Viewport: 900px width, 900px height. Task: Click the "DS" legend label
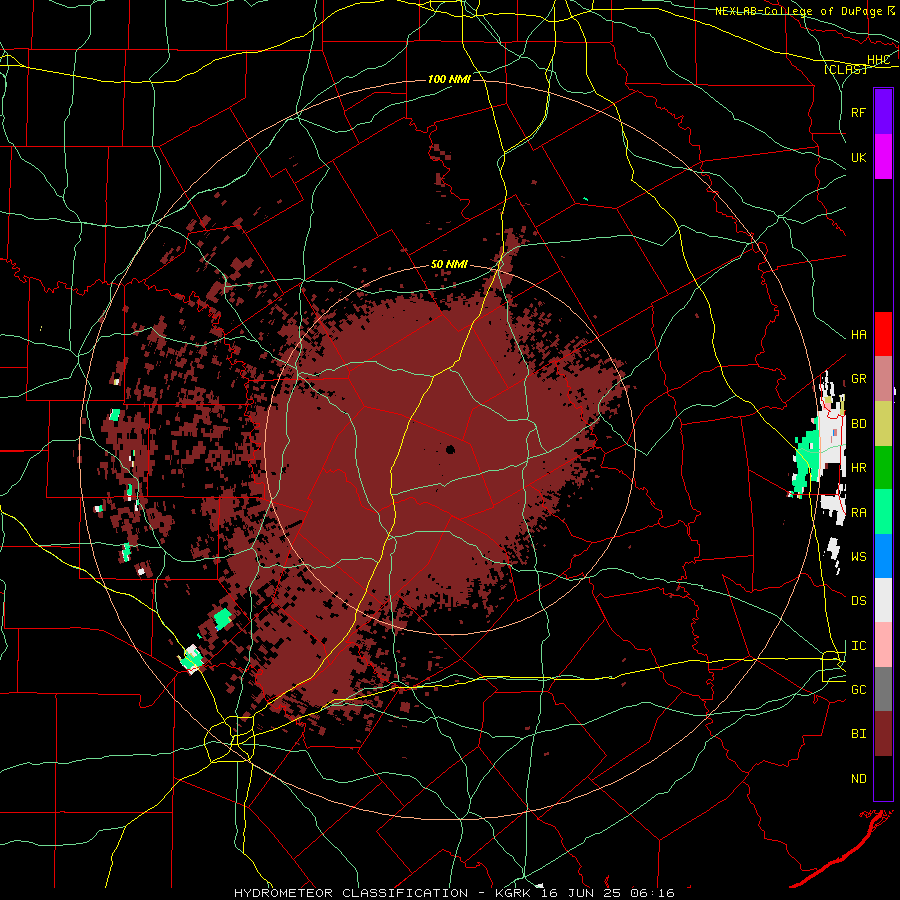[x=859, y=601]
